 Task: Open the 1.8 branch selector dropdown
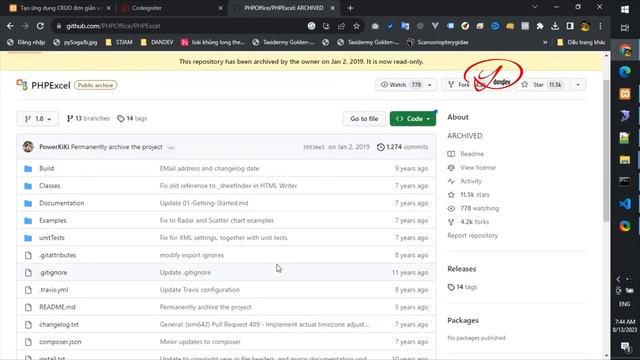click(x=38, y=118)
